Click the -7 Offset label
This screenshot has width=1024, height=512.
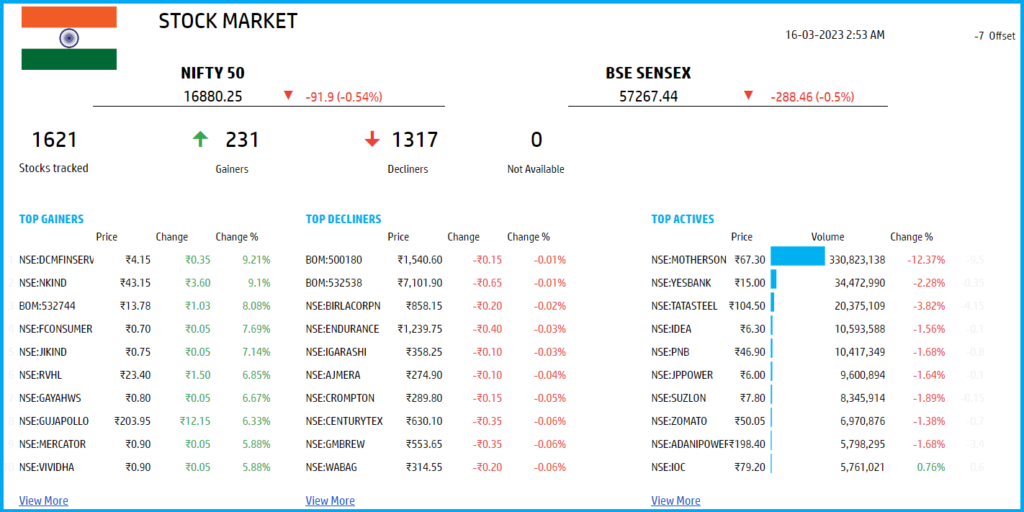pyautogui.click(x=995, y=37)
